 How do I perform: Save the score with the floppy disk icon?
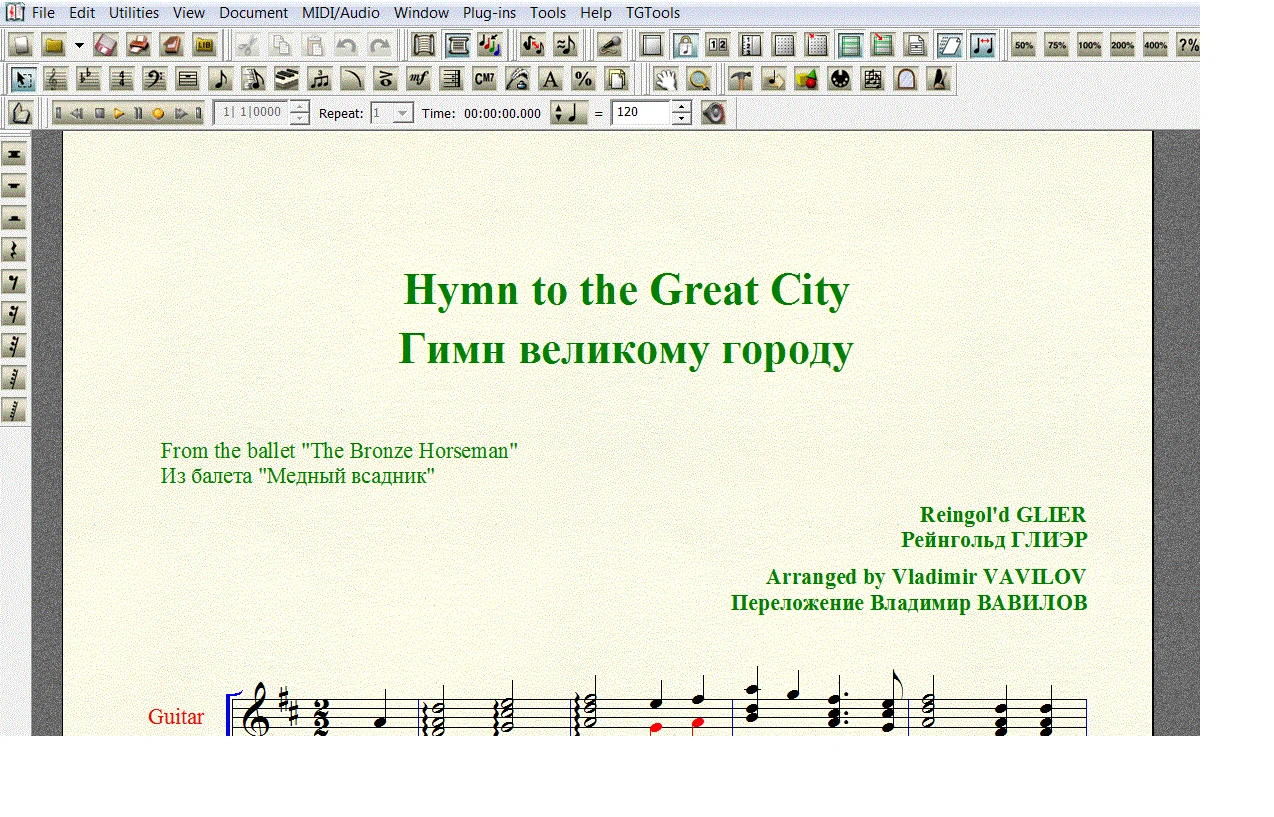tap(106, 45)
